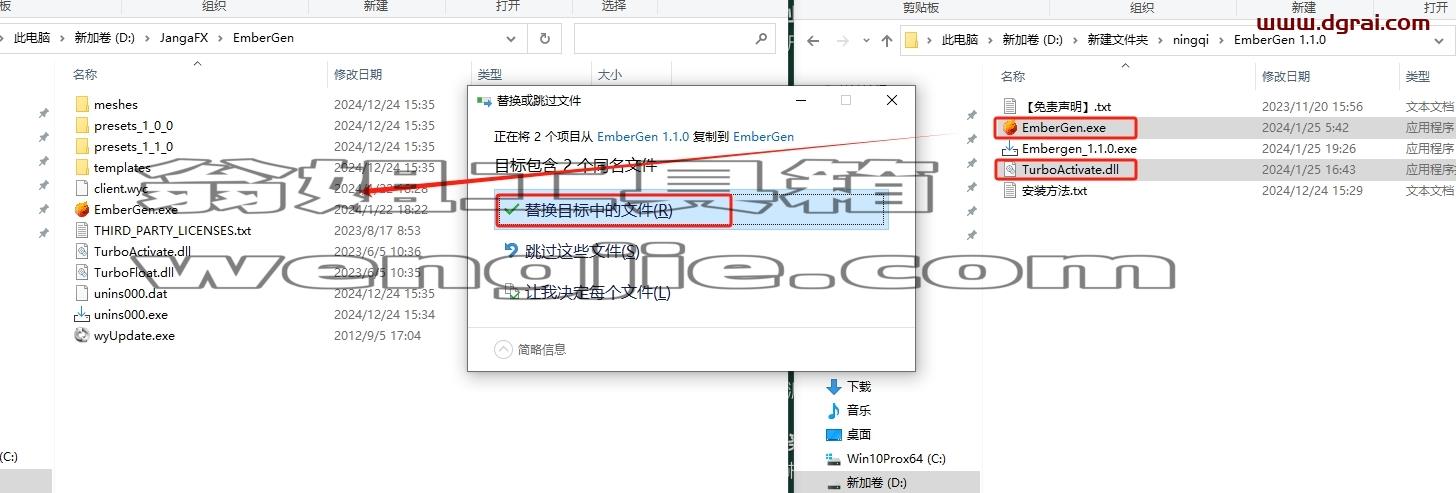
Task: Open 音乐 in the navigation pane
Action: 859,410
